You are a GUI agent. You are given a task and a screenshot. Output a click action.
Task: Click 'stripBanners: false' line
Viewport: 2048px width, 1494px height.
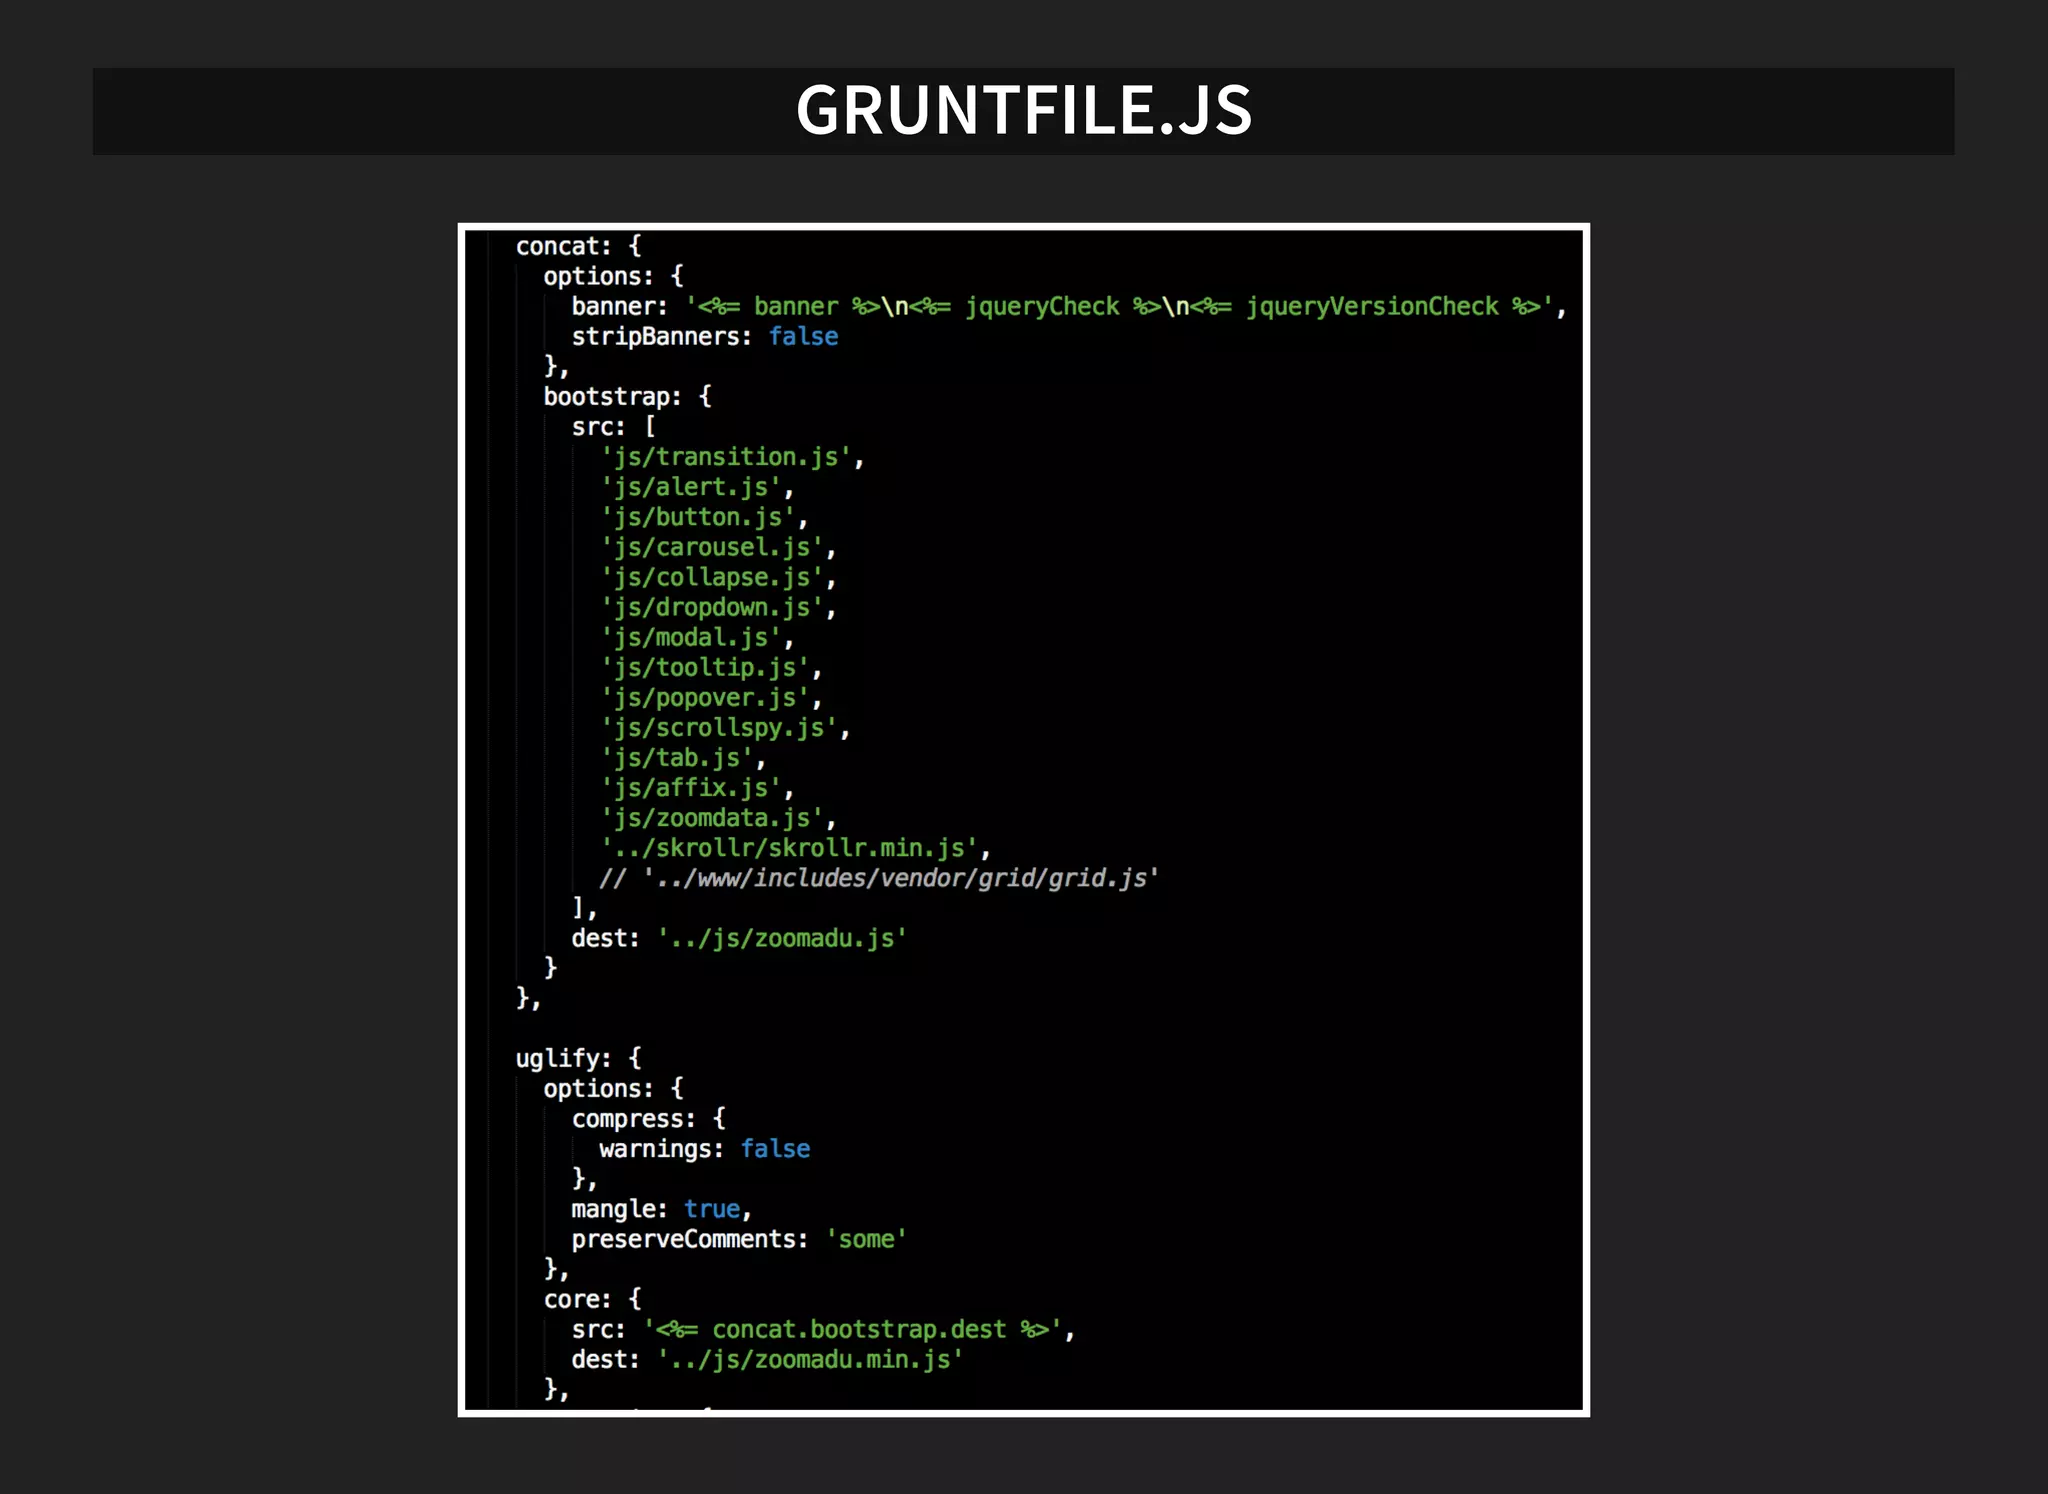click(705, 336)
